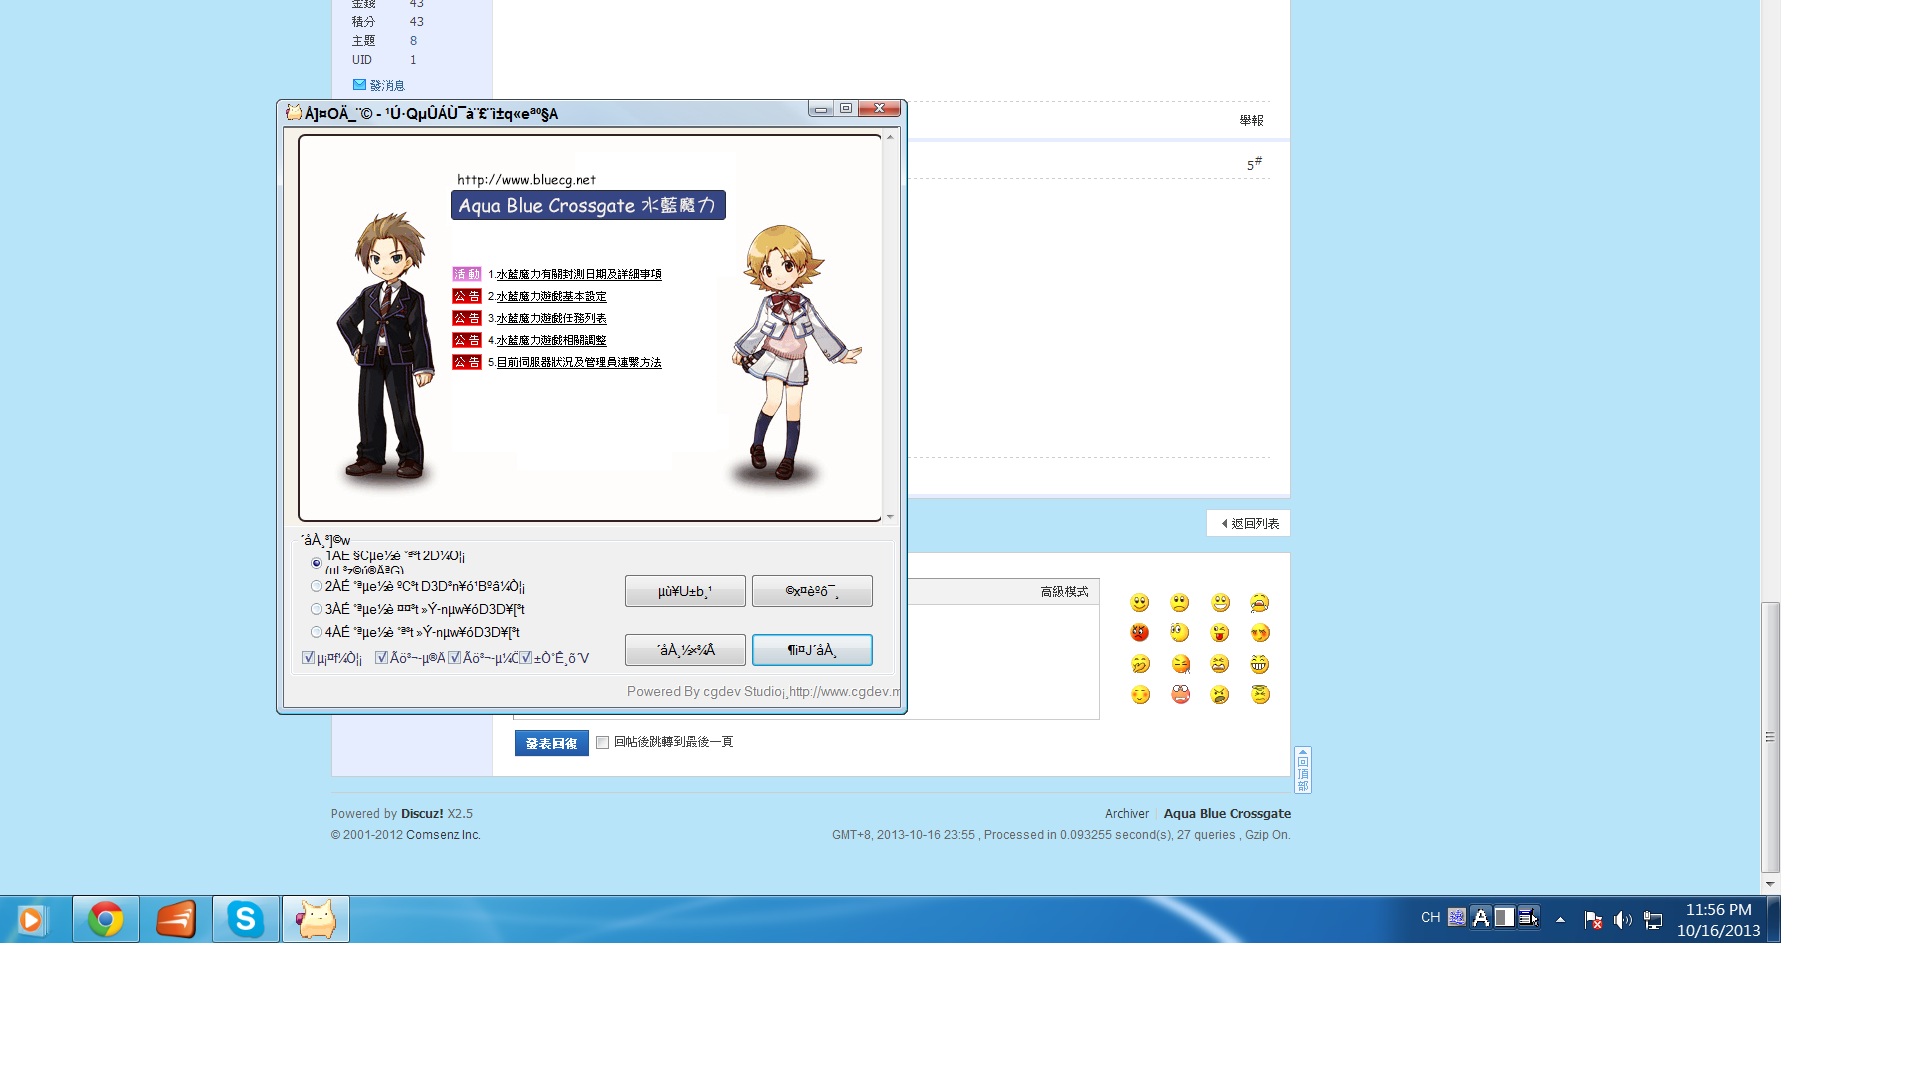This screenshot has width=1920, height=1080.
Task: Open the IME tool menu button
Action: (1528, 917)
